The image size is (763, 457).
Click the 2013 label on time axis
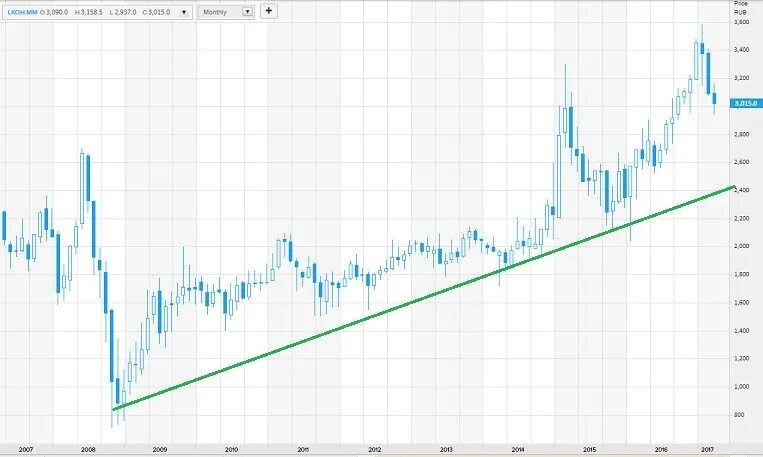click(446, 450)
